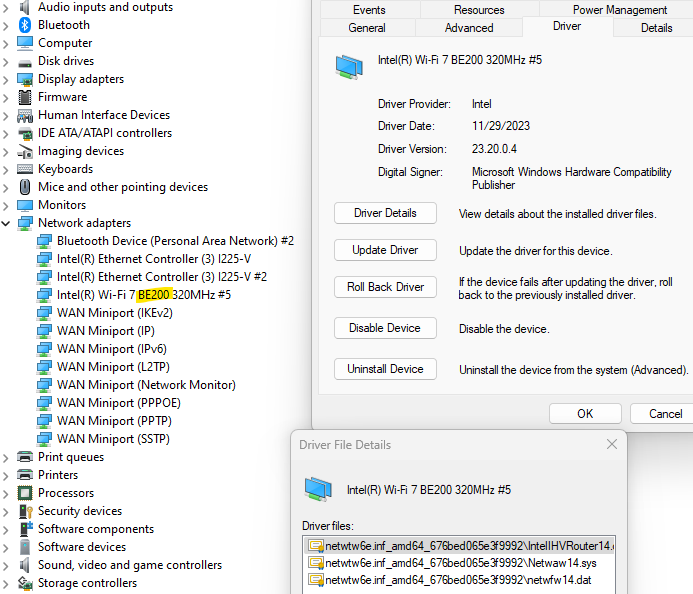The image size is (693, 594).
Task: Expand the Keyboards node
Action: (6, 169)
